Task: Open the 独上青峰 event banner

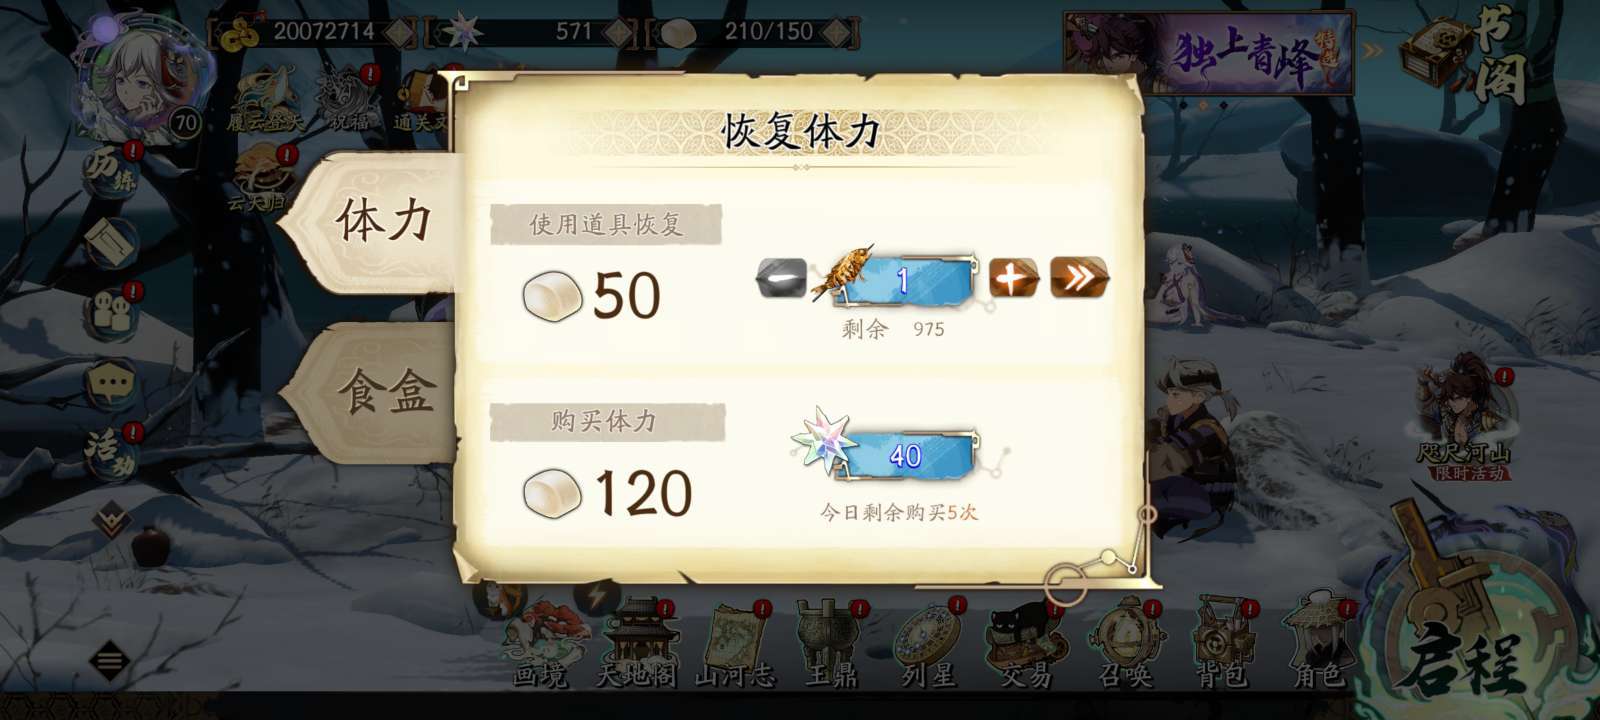Action: [1208, 52]
